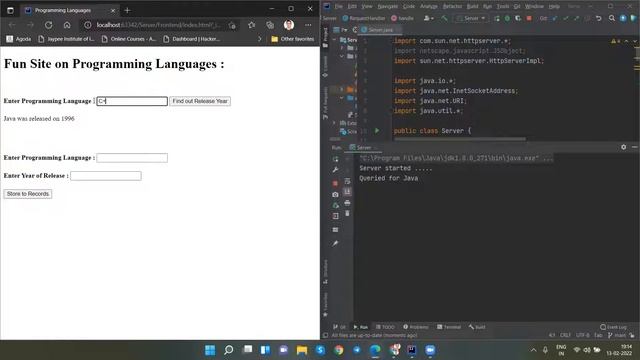This screenshot has width=640, height=360.
Task: Refresh the browser page
Action: pyautogui.click(x=49, y=25)
